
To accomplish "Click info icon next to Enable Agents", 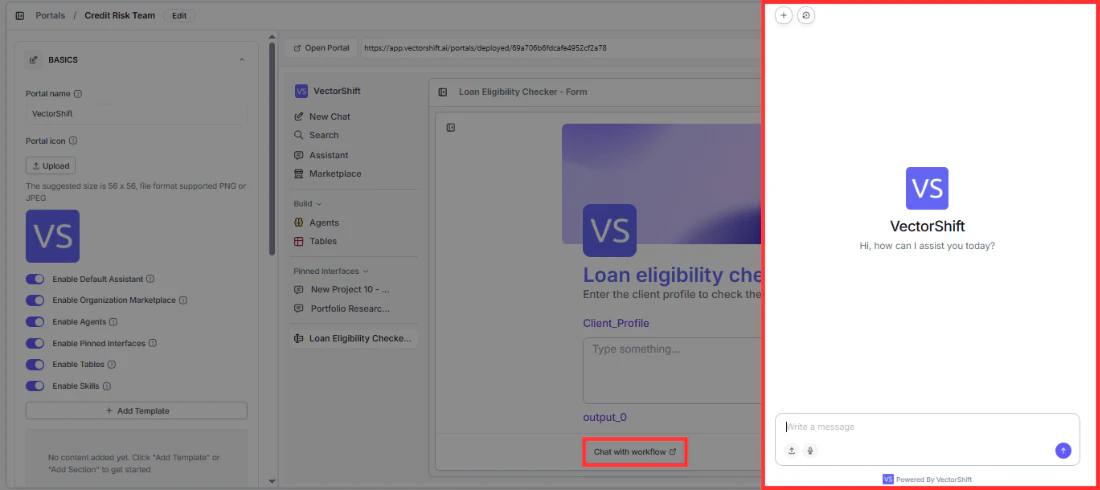I will pos(113,322).
